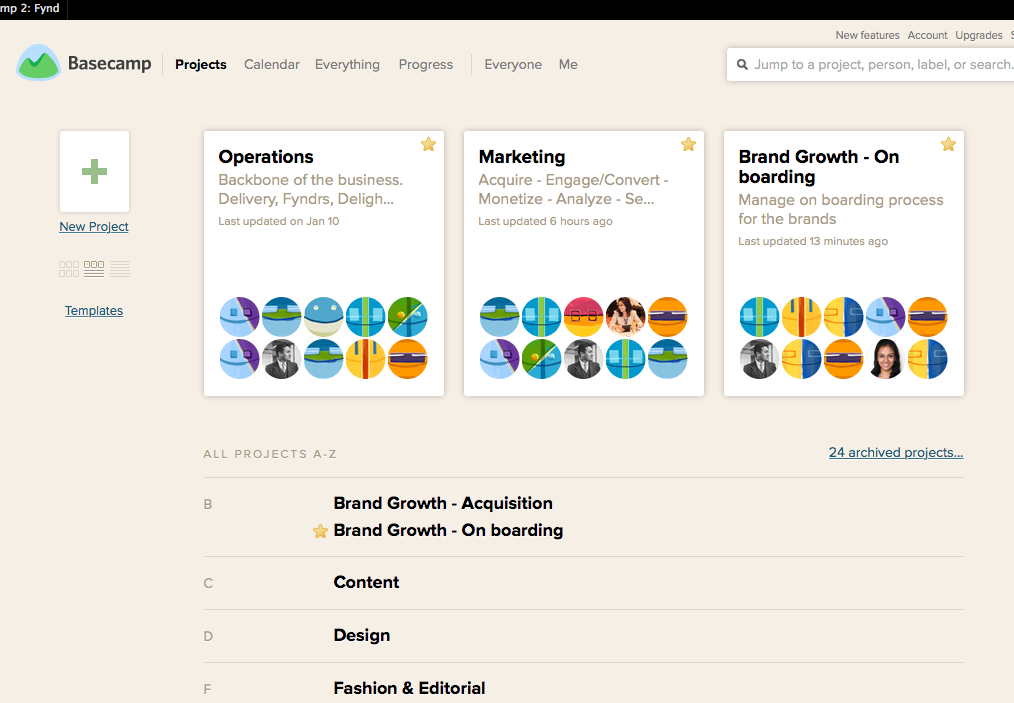Unstar the Operations project card
The width and height of the screenshot is (1014, 703).
pyautogui.click(x=428, y=144)
